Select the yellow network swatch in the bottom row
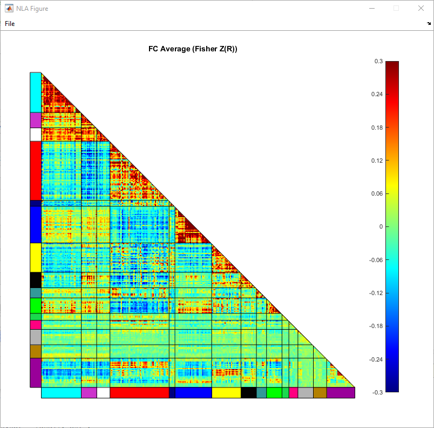This screenshot has width=434, height=428. point(226,393)
